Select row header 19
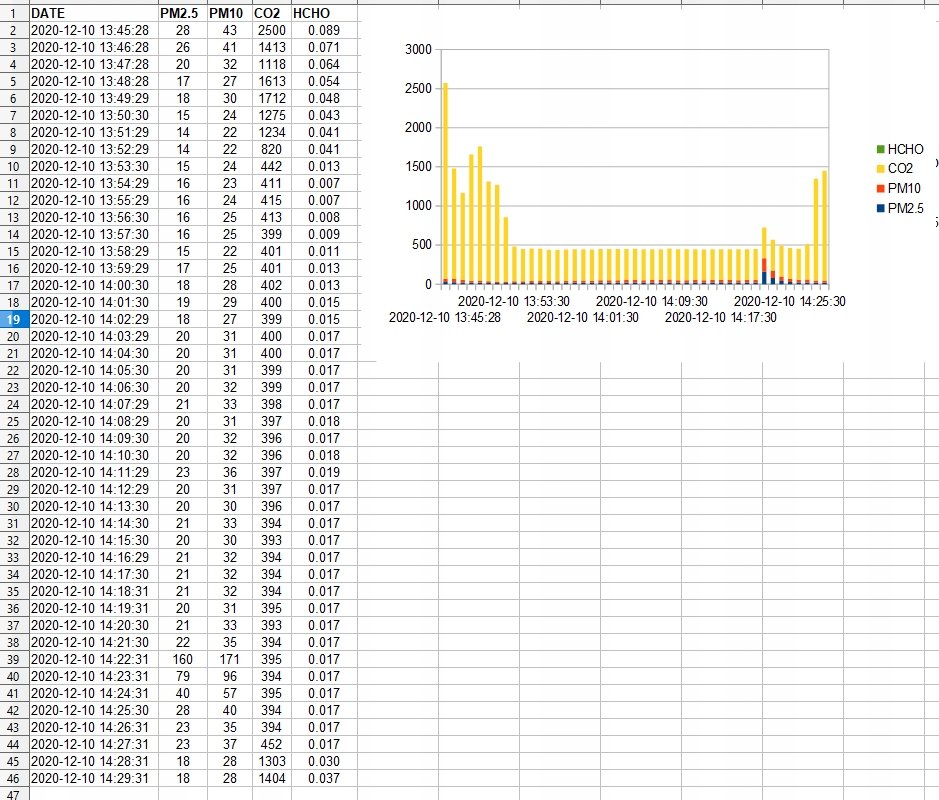The width and height of the screenshot is (939, 800). [14, 319]
